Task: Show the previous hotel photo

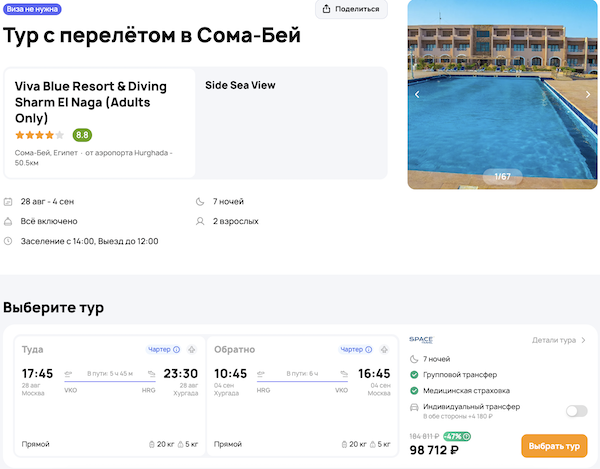Action: pos(418,95)
